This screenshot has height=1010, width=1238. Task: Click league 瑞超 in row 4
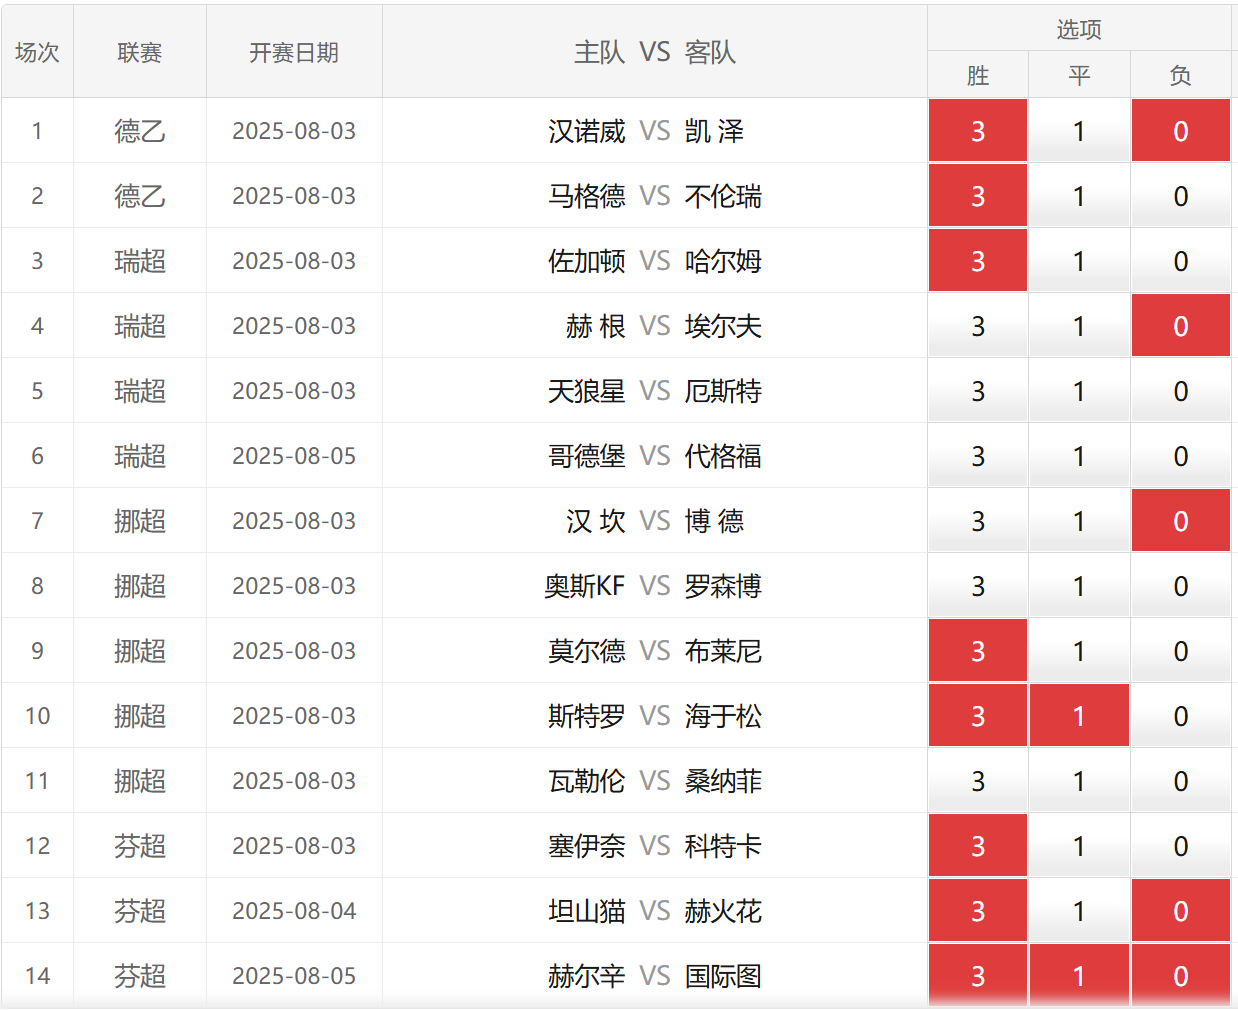tap(140, 326)
